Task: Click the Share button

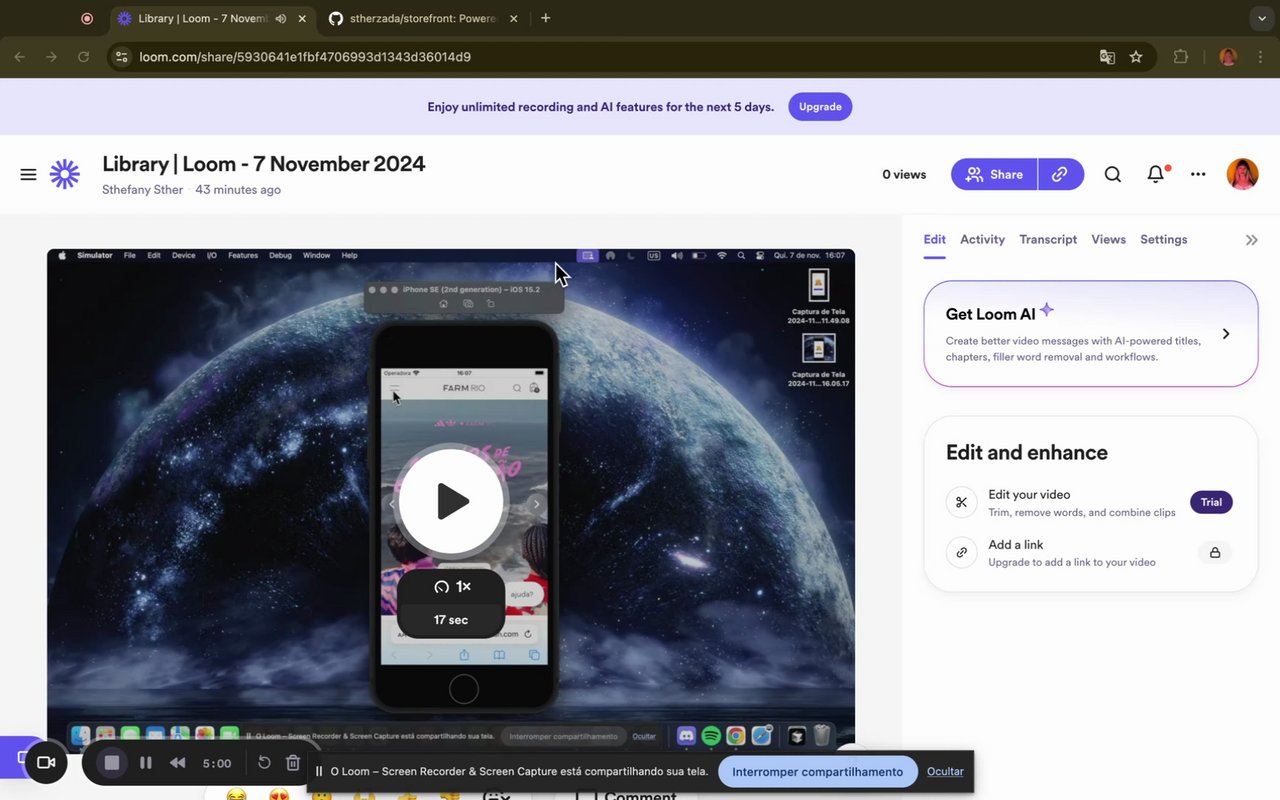Action: (994, 174)
